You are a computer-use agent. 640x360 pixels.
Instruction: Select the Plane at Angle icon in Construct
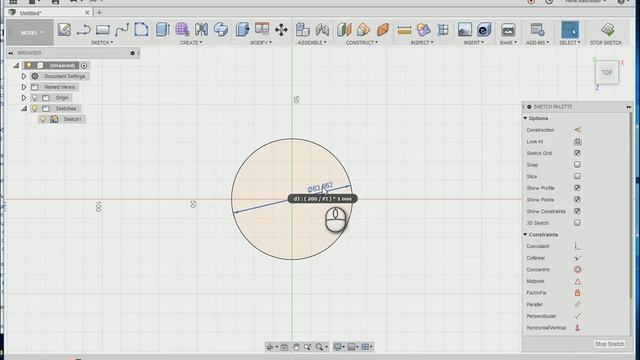pos(363,30)
